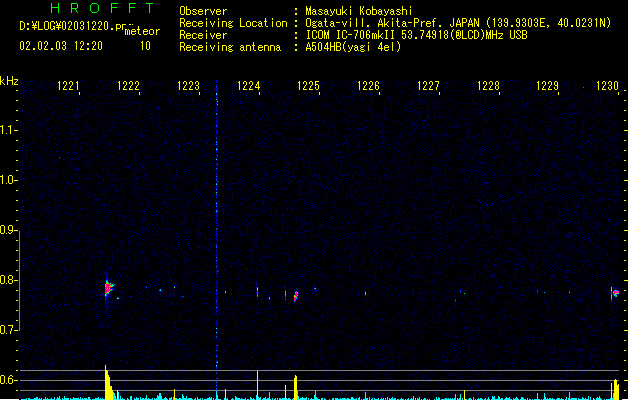Click time axis label 1227

point(428,85)
